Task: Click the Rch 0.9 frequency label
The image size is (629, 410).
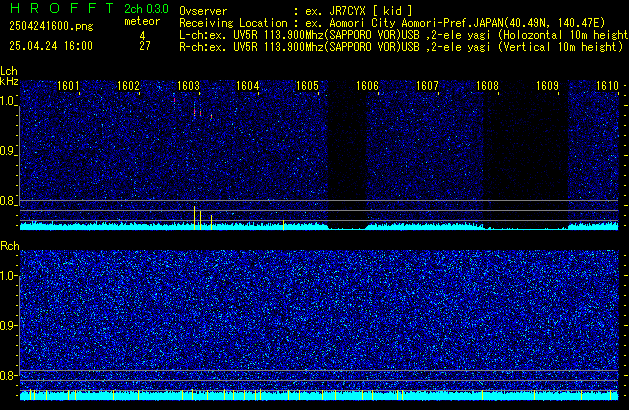Action: point(8,325)
